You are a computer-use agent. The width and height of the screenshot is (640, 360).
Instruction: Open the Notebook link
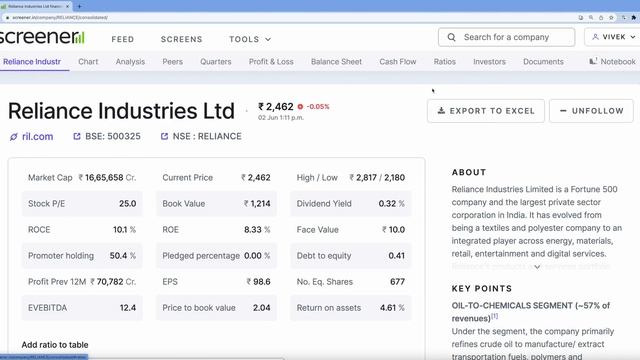pos(612,62)
